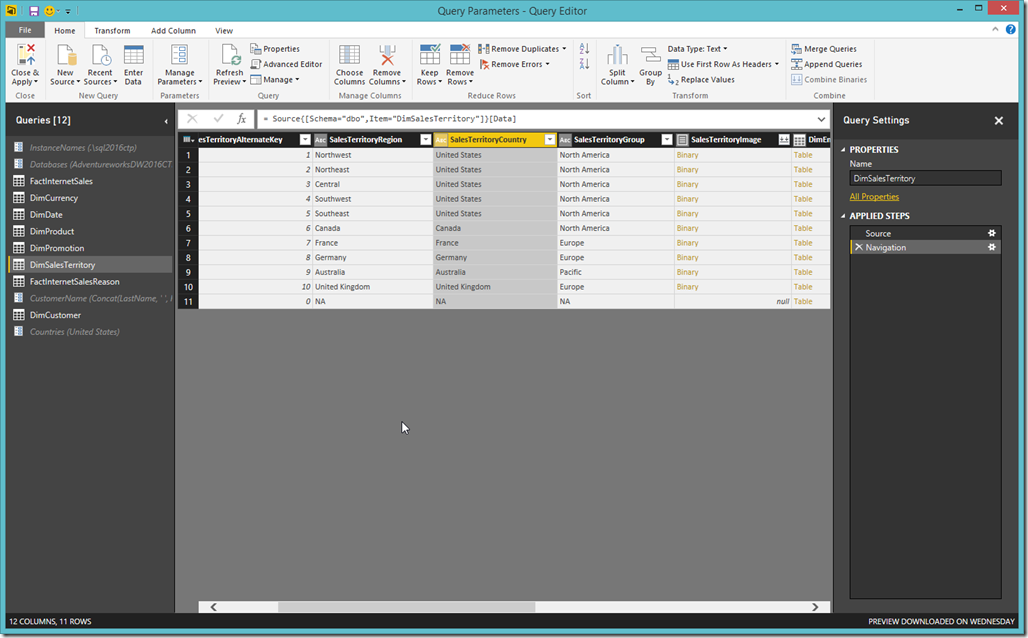Switch to the Add Column tab
This screenshot has width=1028, height=638.
[173, 31]
